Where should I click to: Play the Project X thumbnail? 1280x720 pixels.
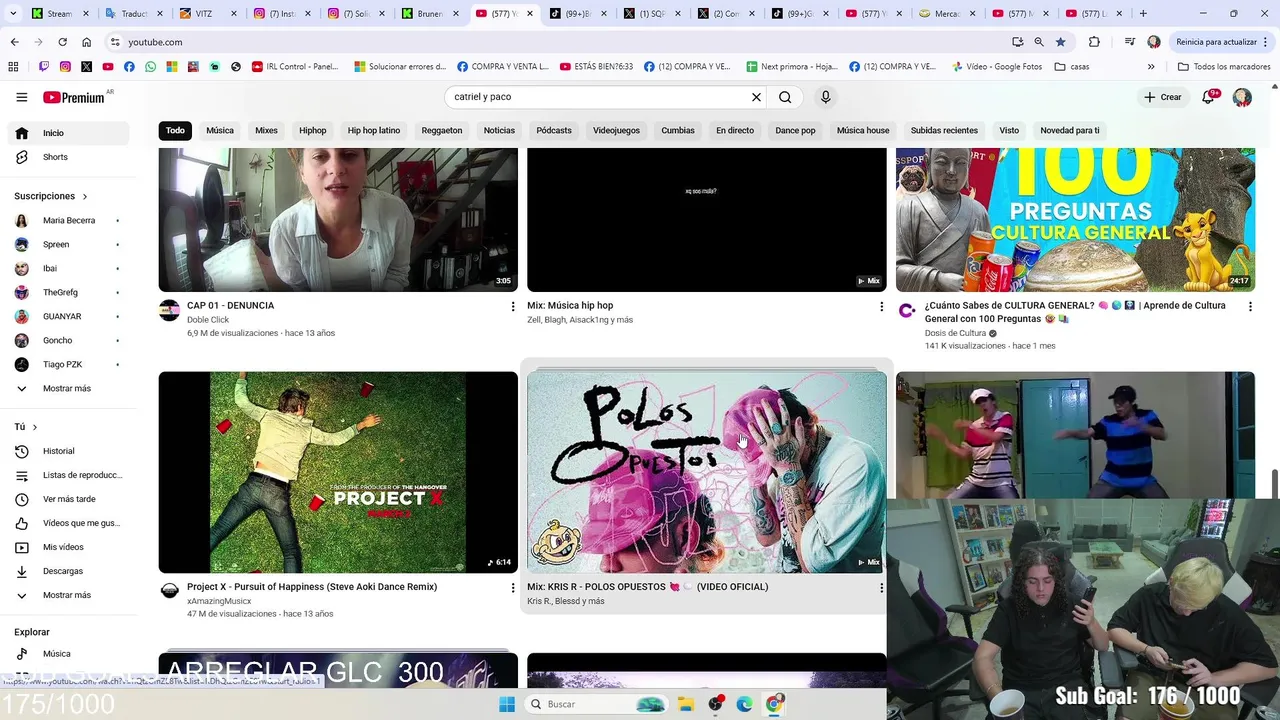click(338, 472)
